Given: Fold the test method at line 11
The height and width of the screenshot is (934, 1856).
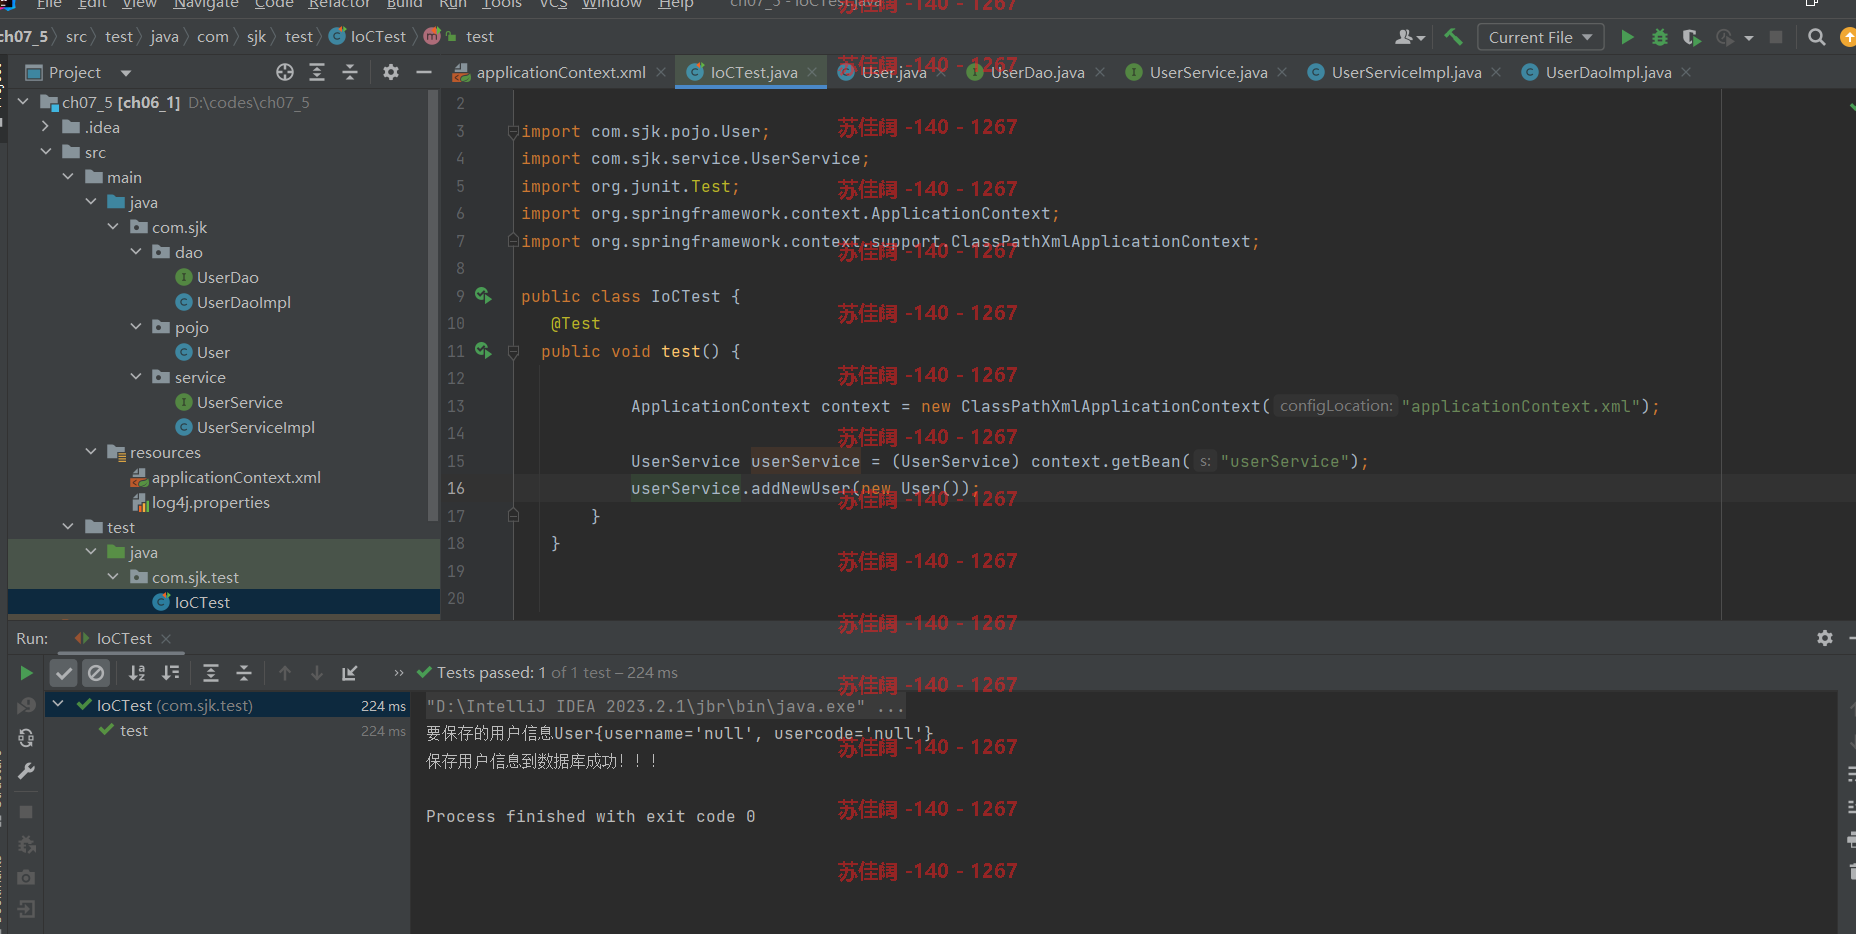Looking at the screenshot, I should pos(513,351).
